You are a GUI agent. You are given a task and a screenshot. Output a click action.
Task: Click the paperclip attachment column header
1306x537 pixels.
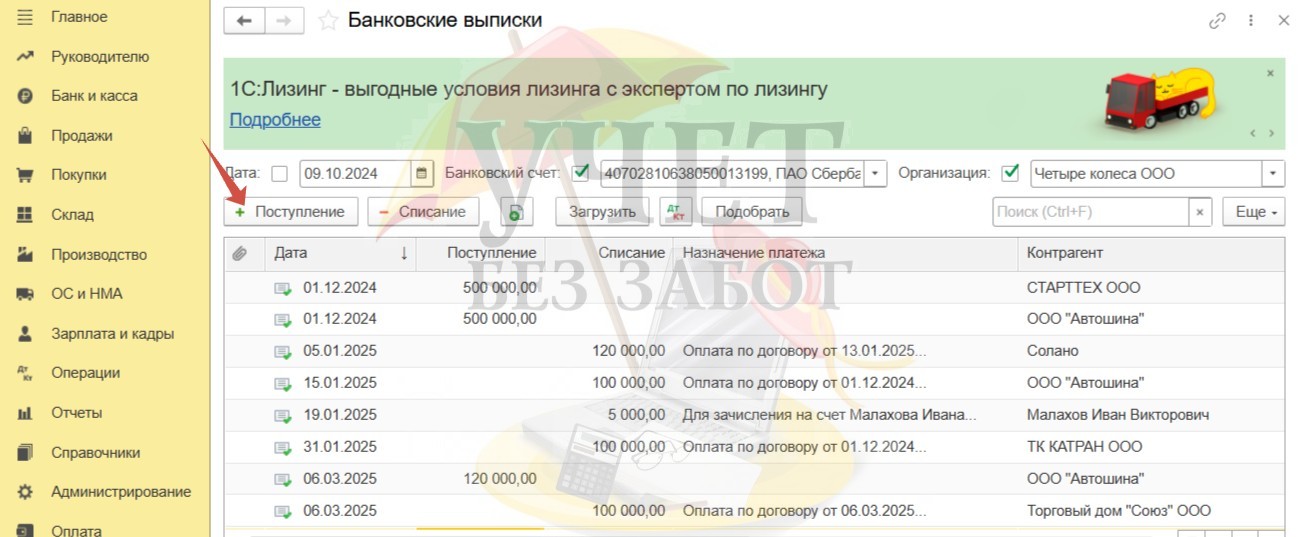point(239,254)
